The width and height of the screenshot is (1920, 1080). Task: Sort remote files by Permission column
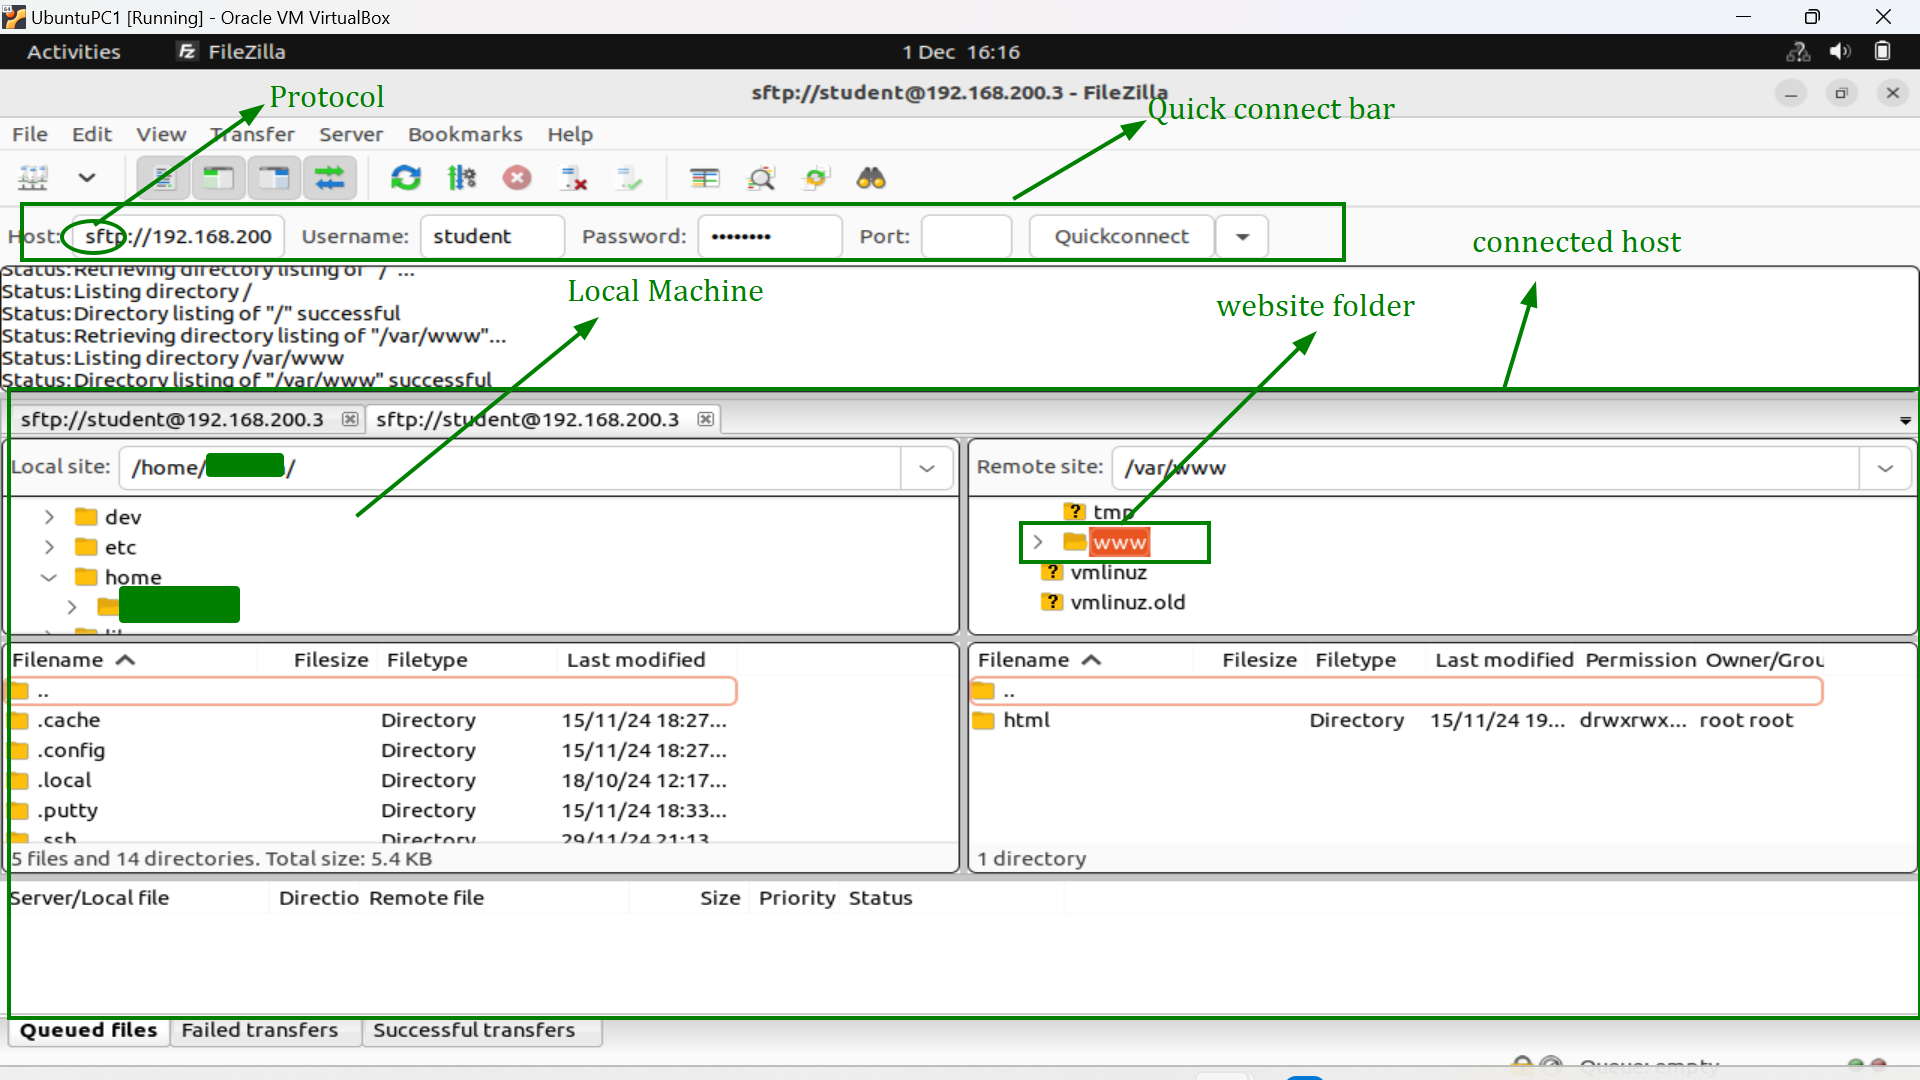tap(1640, 660)
